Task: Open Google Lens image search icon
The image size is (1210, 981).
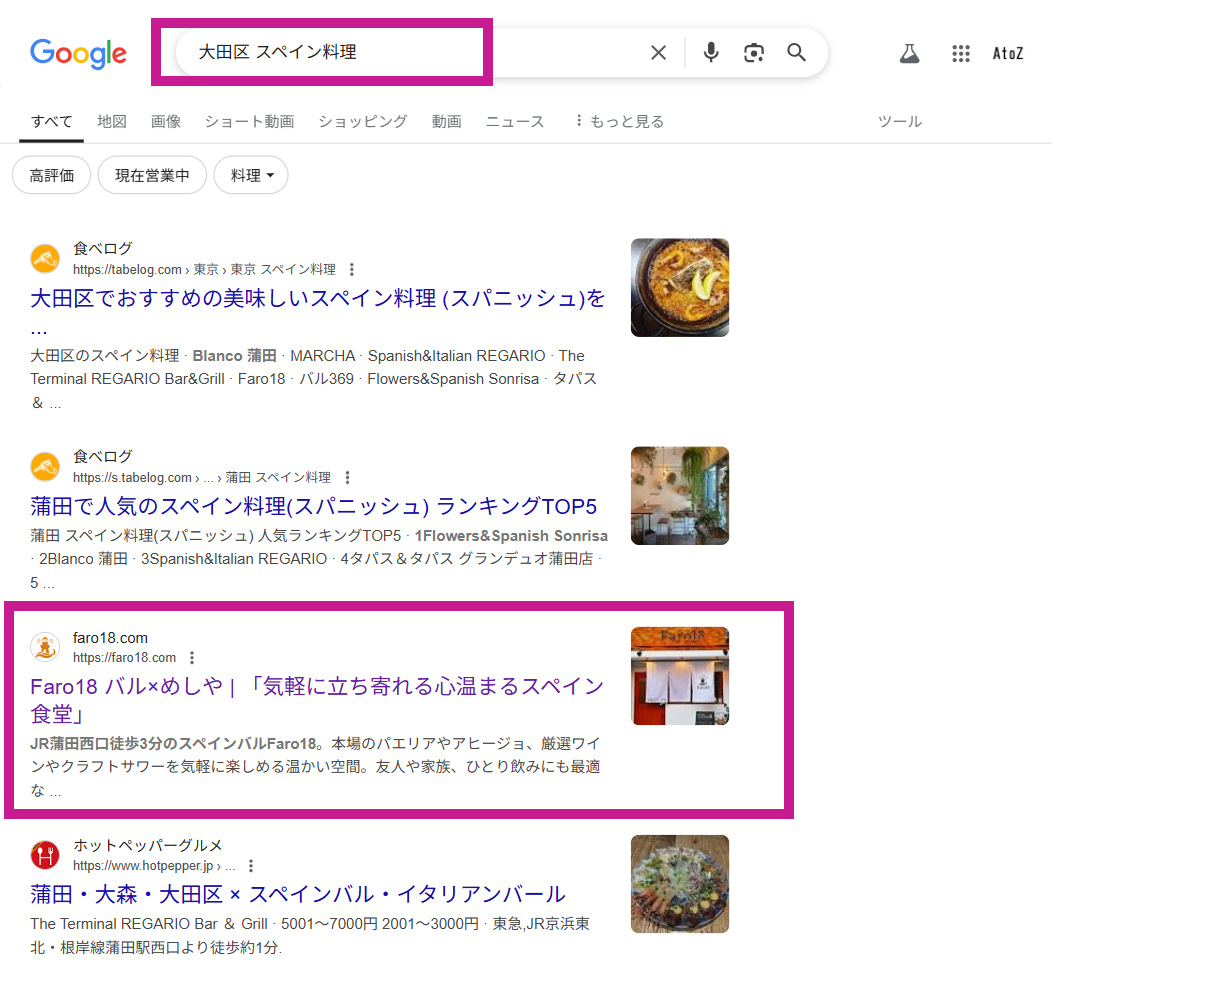Action: point(754,53)
